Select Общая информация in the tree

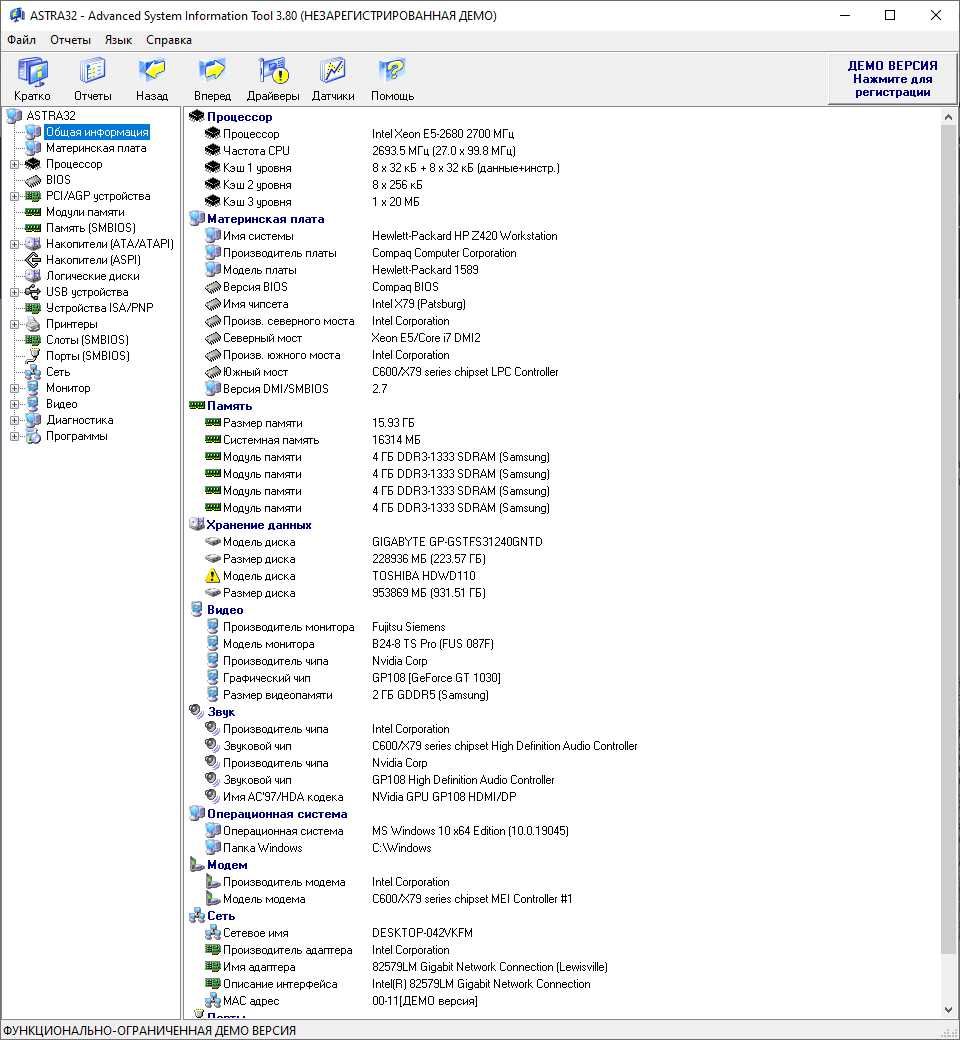coord(97,132)
